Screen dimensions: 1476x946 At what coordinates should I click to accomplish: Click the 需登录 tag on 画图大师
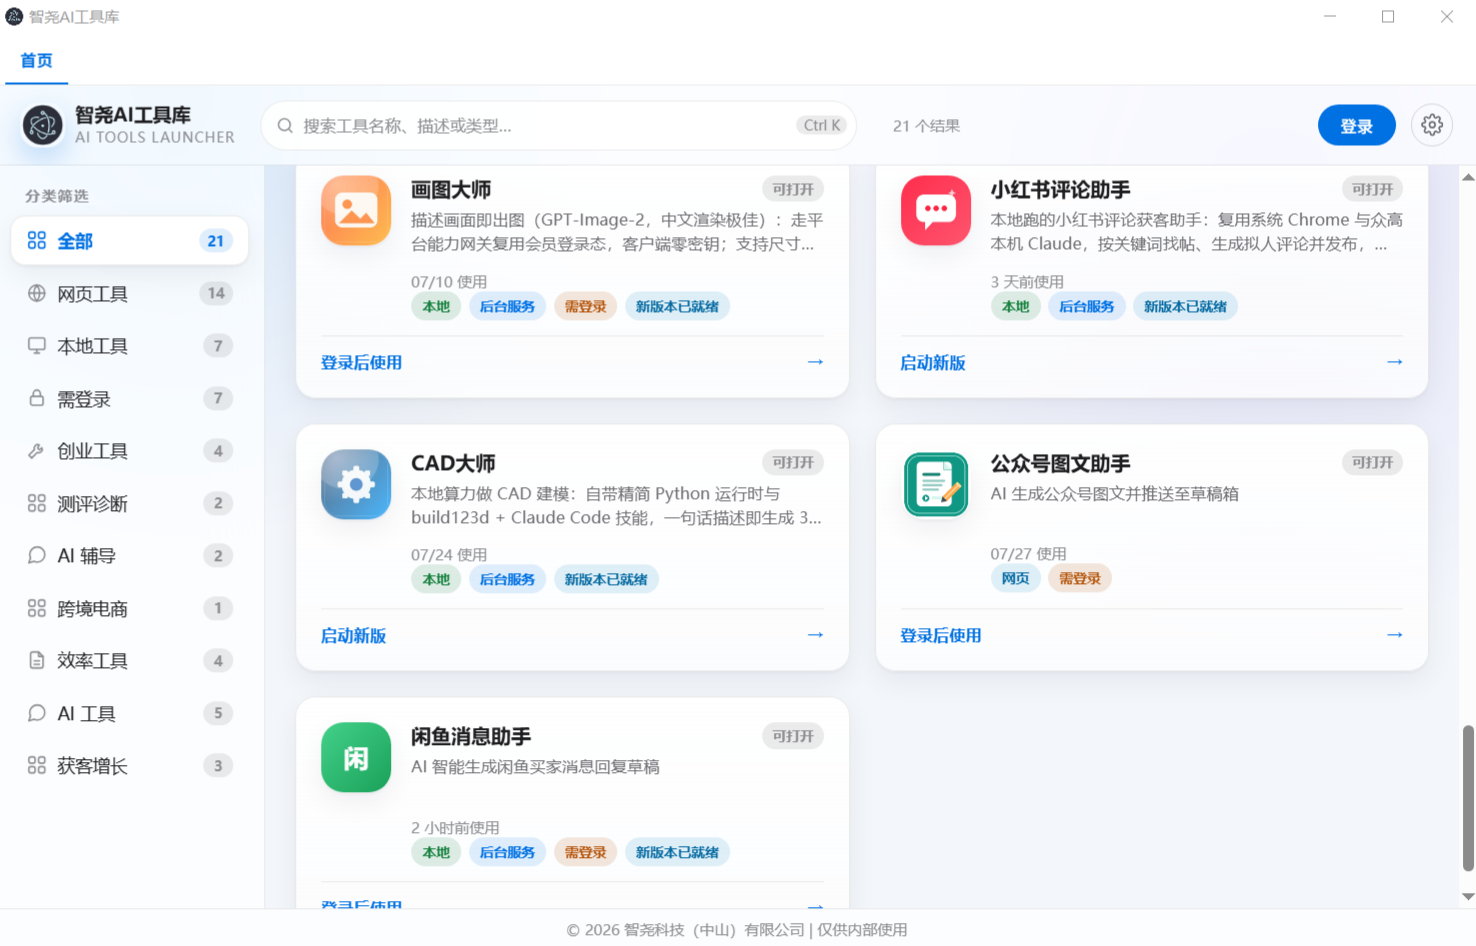(585, 306)
